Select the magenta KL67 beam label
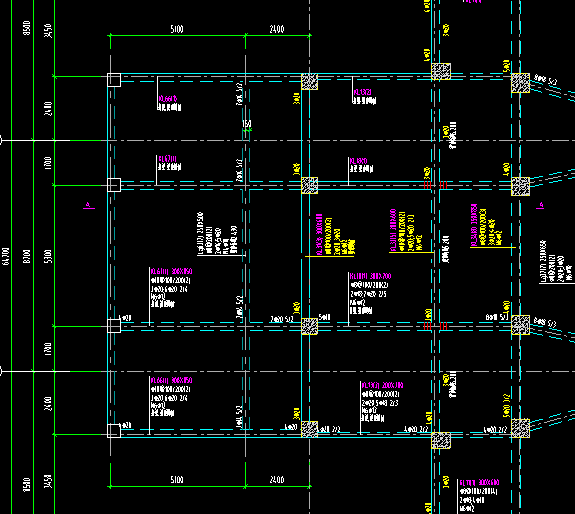The image size is (575, 514). coord(167,159)
